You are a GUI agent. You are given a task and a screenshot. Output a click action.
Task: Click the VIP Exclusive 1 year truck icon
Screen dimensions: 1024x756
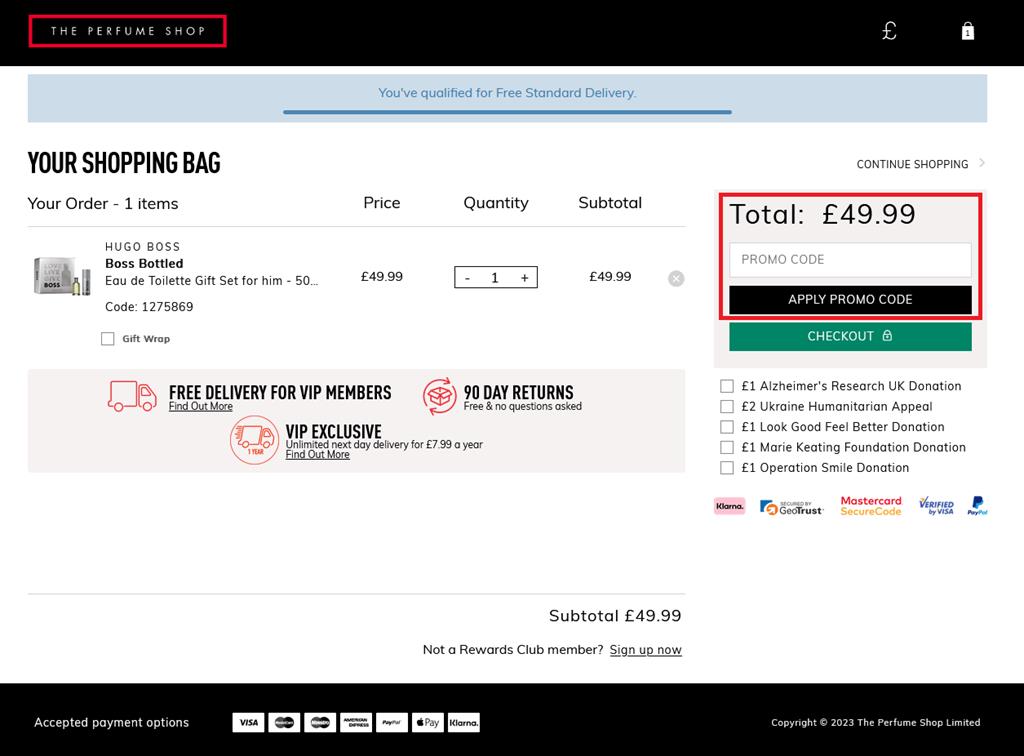pos(254,440)
